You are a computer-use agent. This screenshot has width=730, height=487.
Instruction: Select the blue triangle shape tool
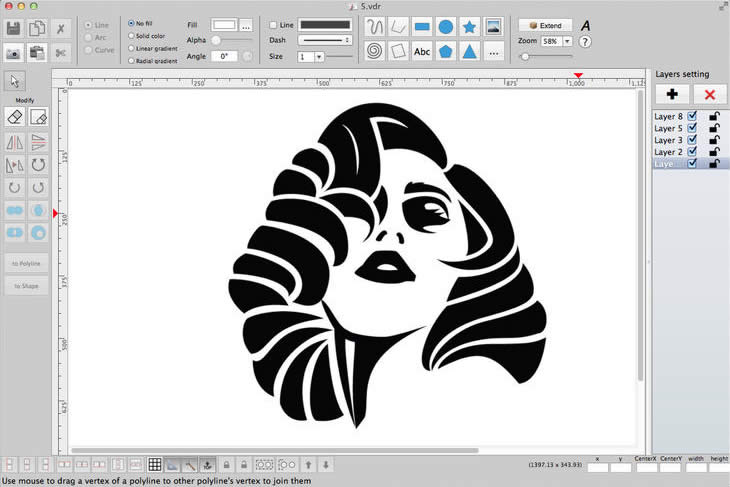[x=469, y=51]
